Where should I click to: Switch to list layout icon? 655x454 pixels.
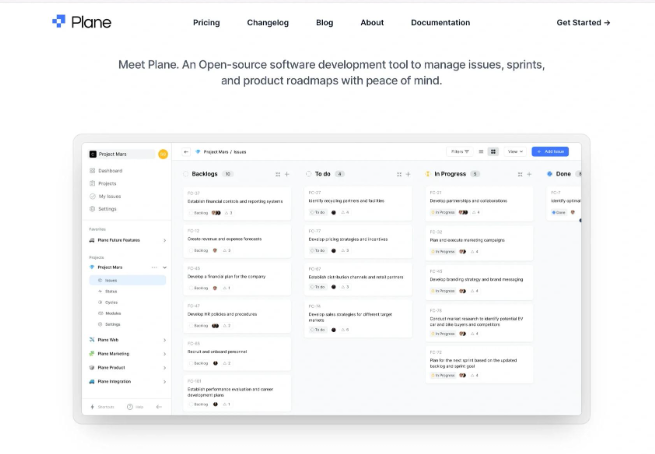click(481, 152)
